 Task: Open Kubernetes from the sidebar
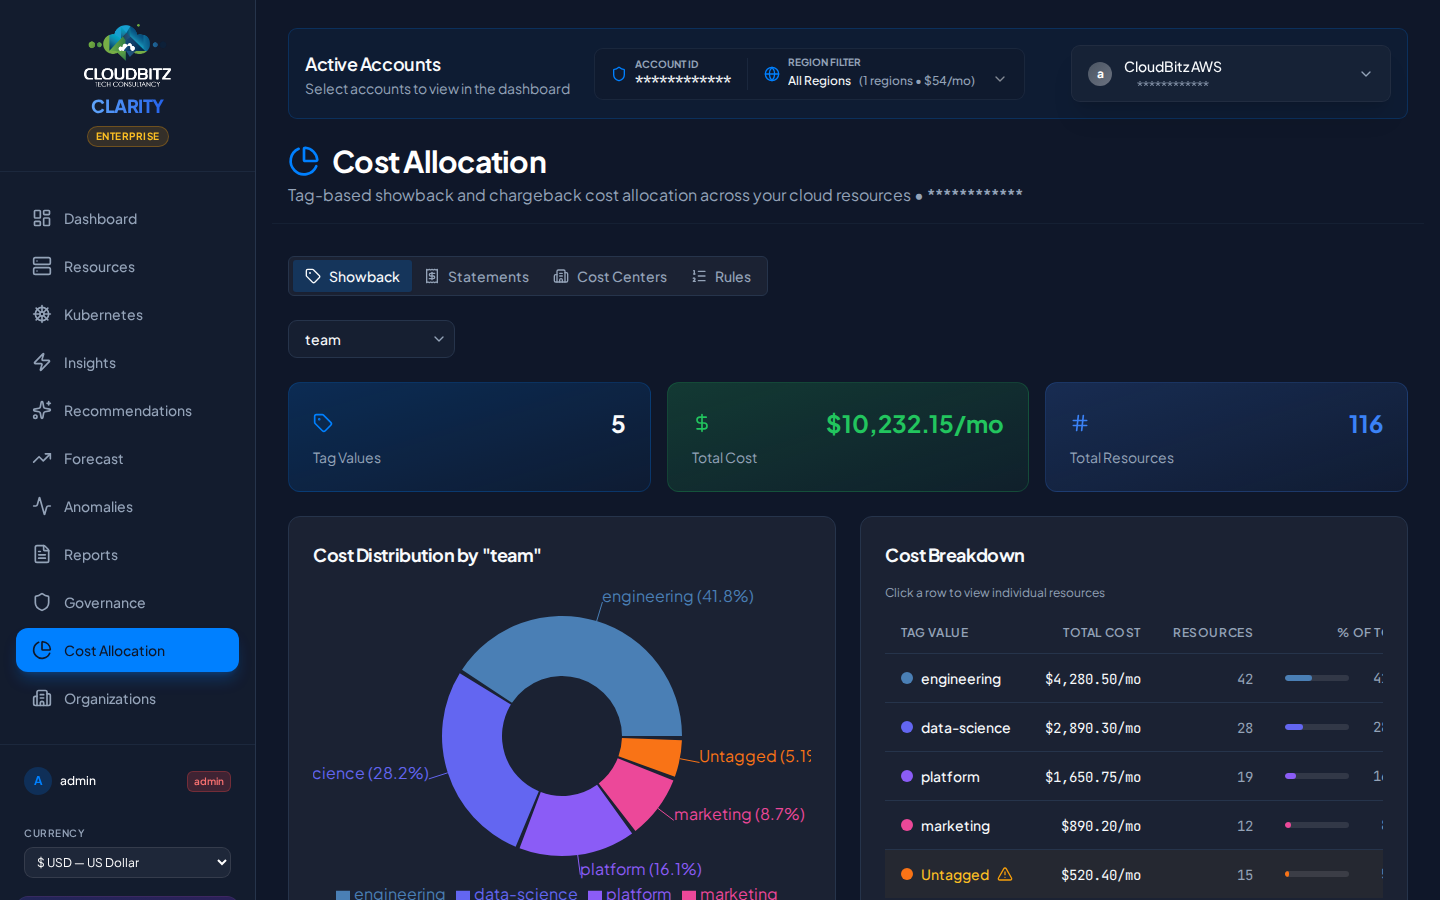click(x=41, y=314)
